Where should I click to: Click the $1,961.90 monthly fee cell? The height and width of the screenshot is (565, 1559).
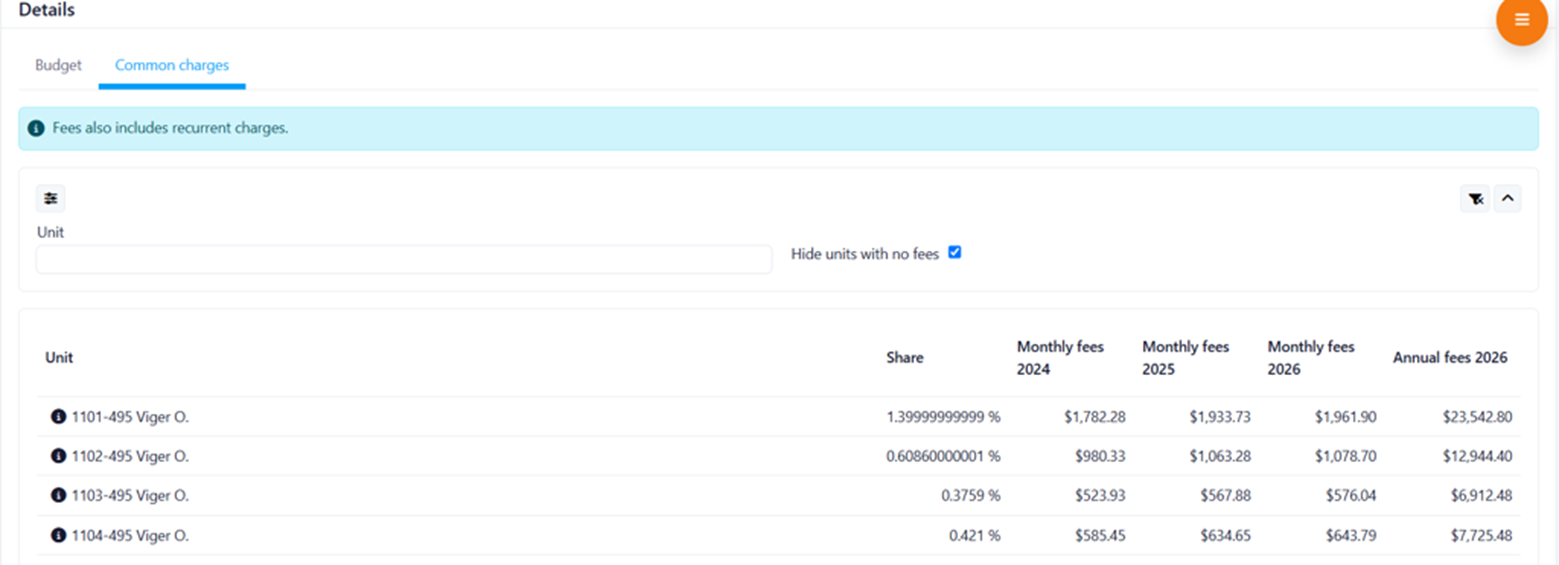pos(1345,417)
